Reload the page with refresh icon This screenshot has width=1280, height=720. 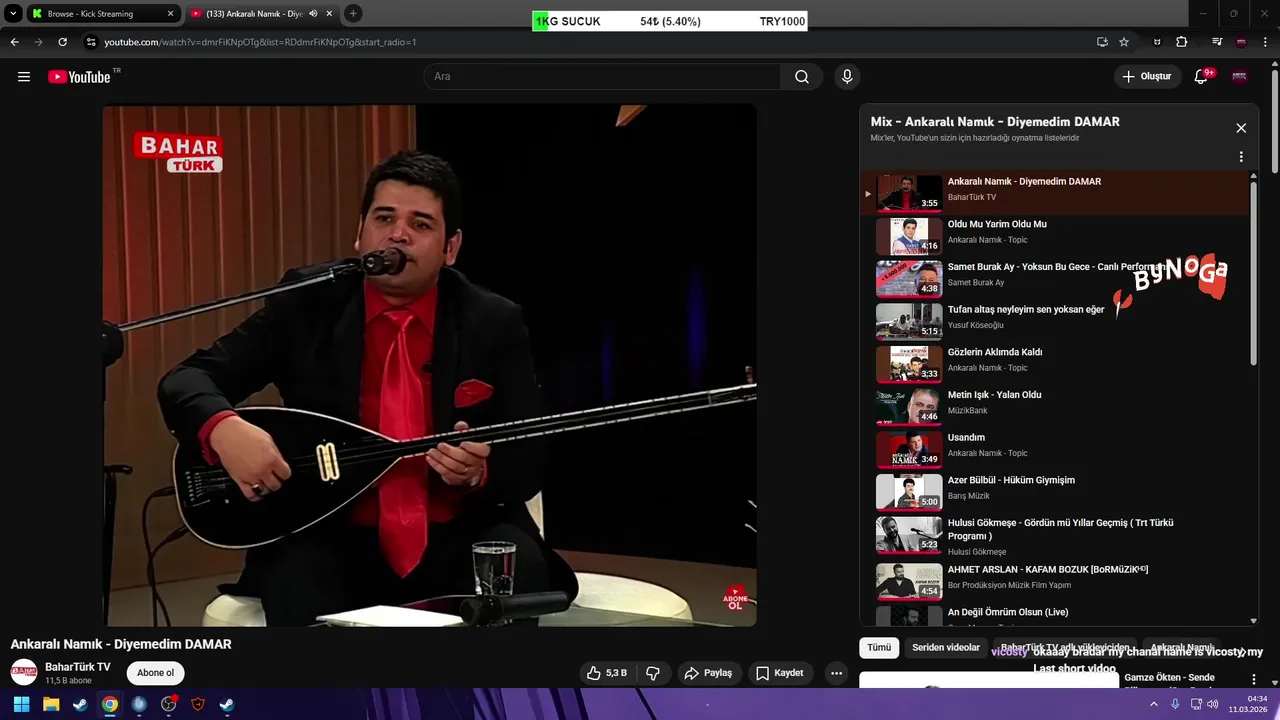(x=62, y=42)
